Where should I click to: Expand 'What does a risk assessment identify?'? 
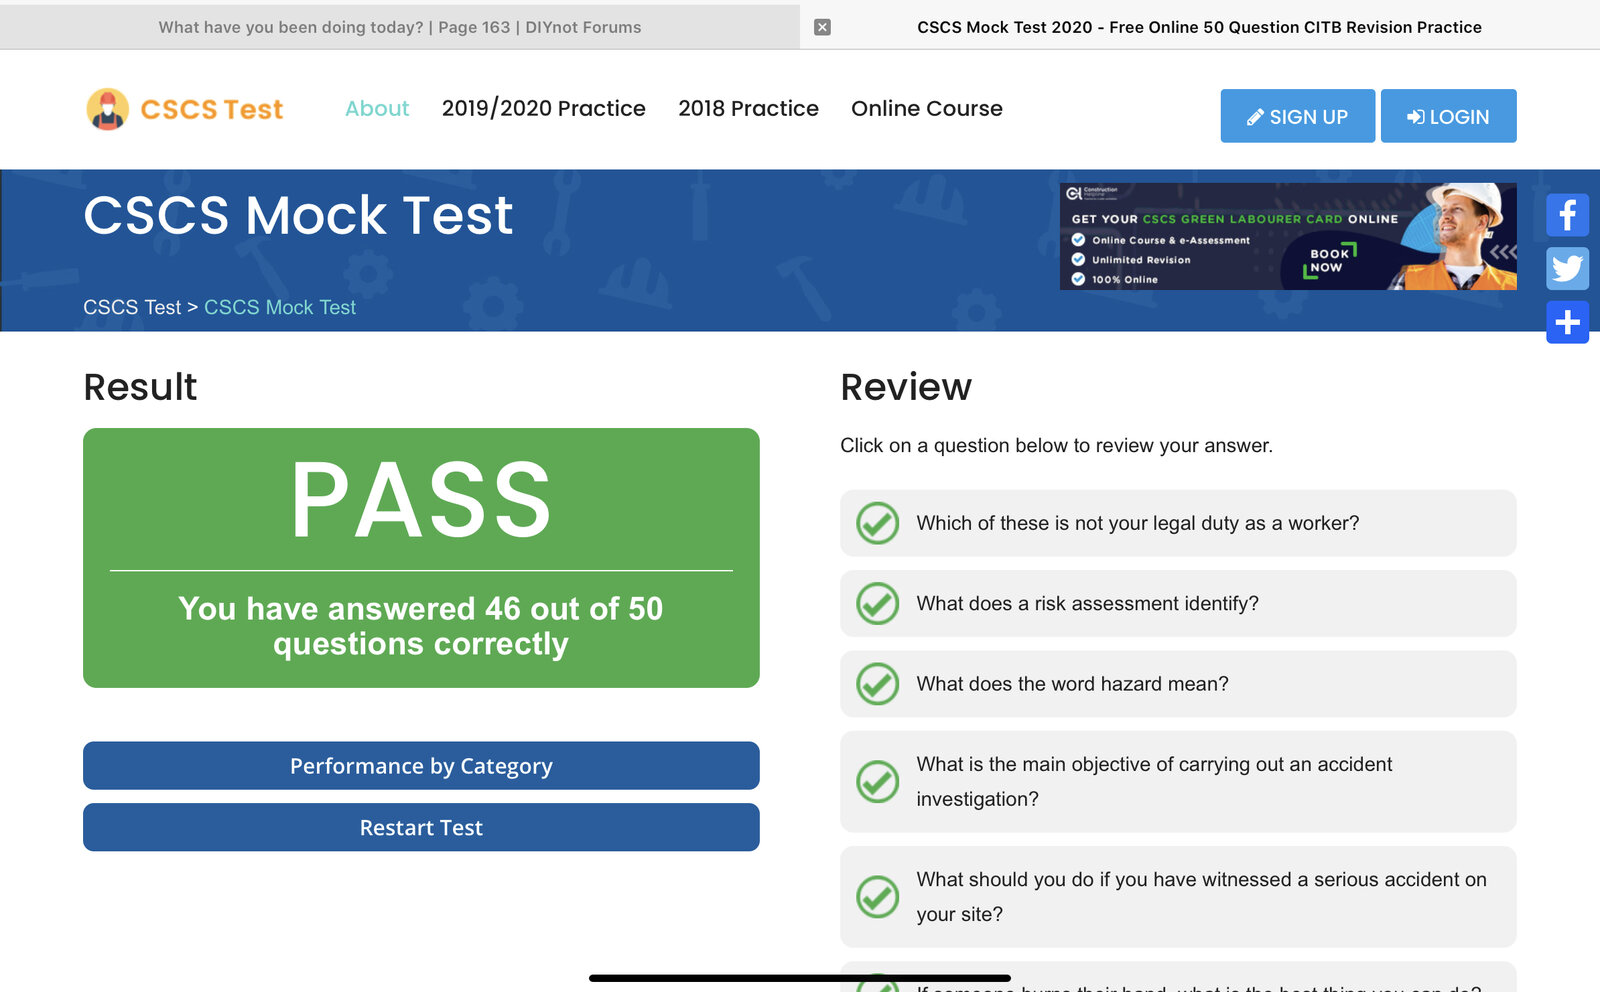[x=1087, y=604]
